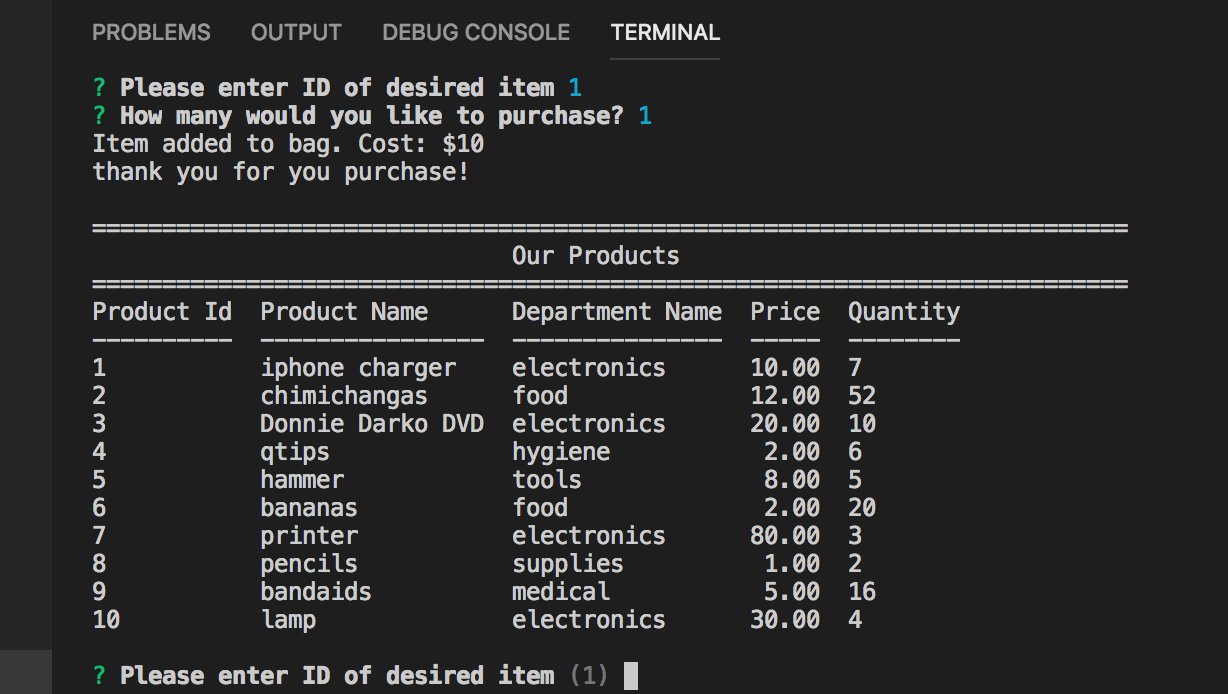Image resolution: width=1228 pixels, height=694 pixels.
Task: Click the Quantity column header
Action: pyautogui.click(x=904, y=311)
